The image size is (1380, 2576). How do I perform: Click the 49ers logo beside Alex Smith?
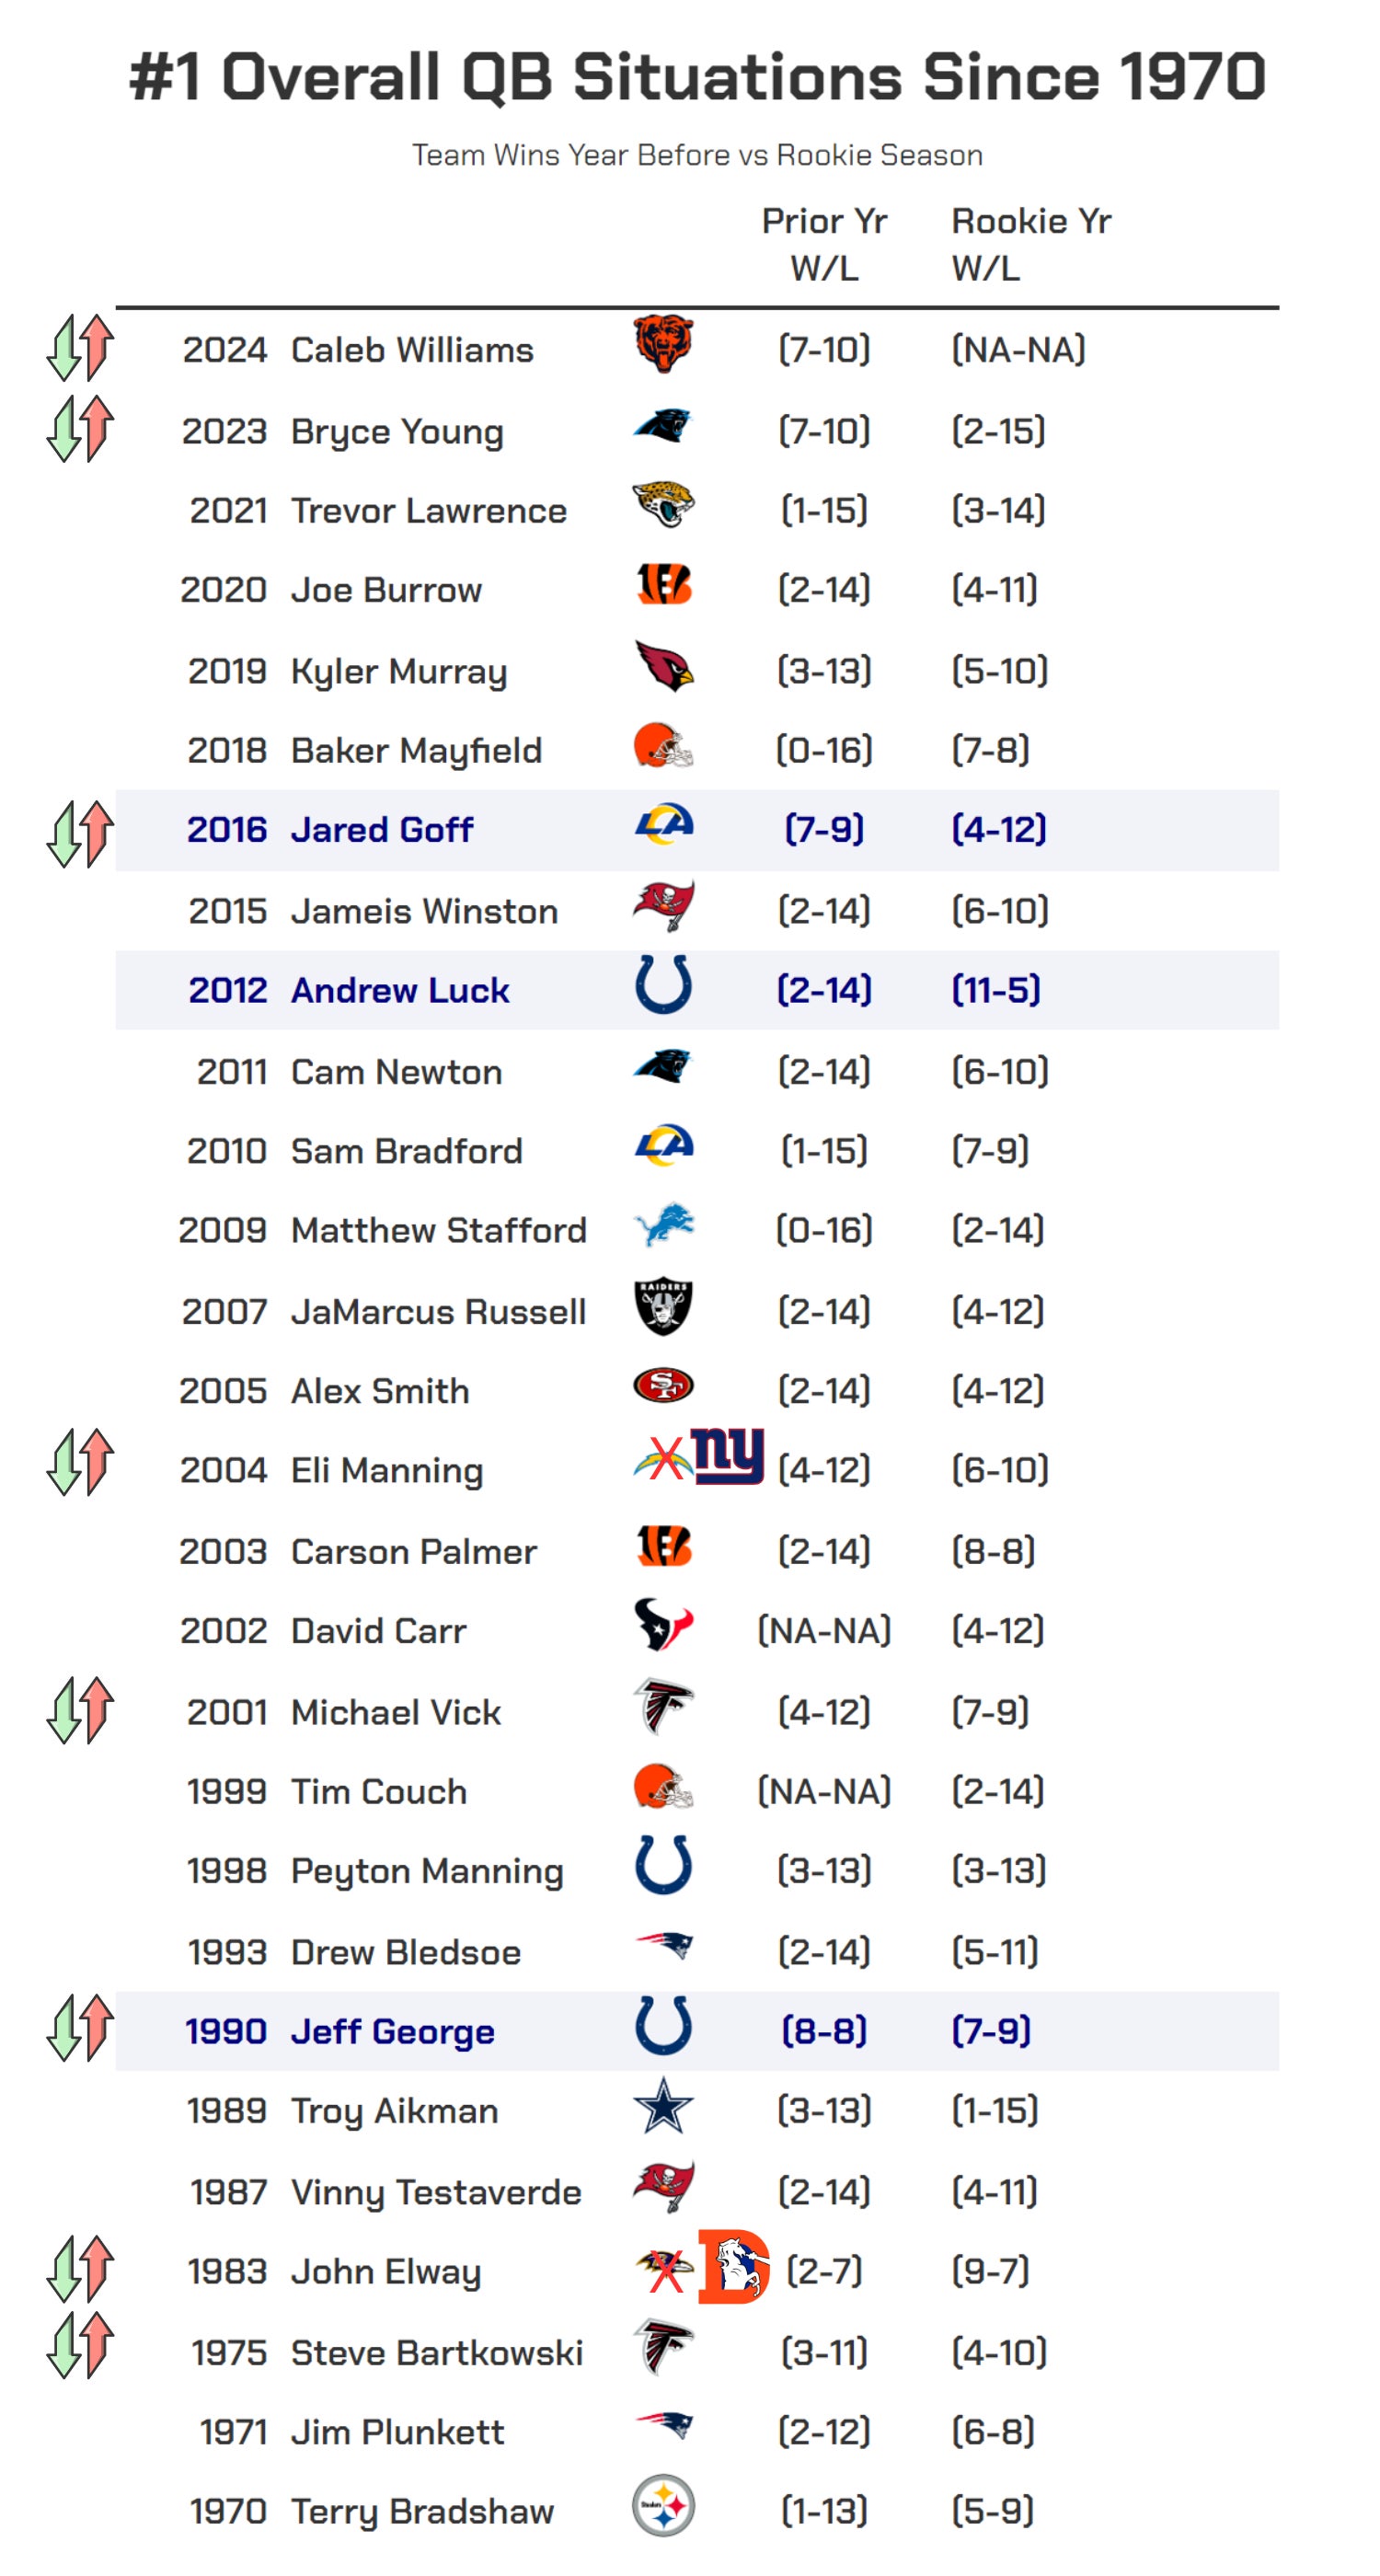(x=663, y=1386)
